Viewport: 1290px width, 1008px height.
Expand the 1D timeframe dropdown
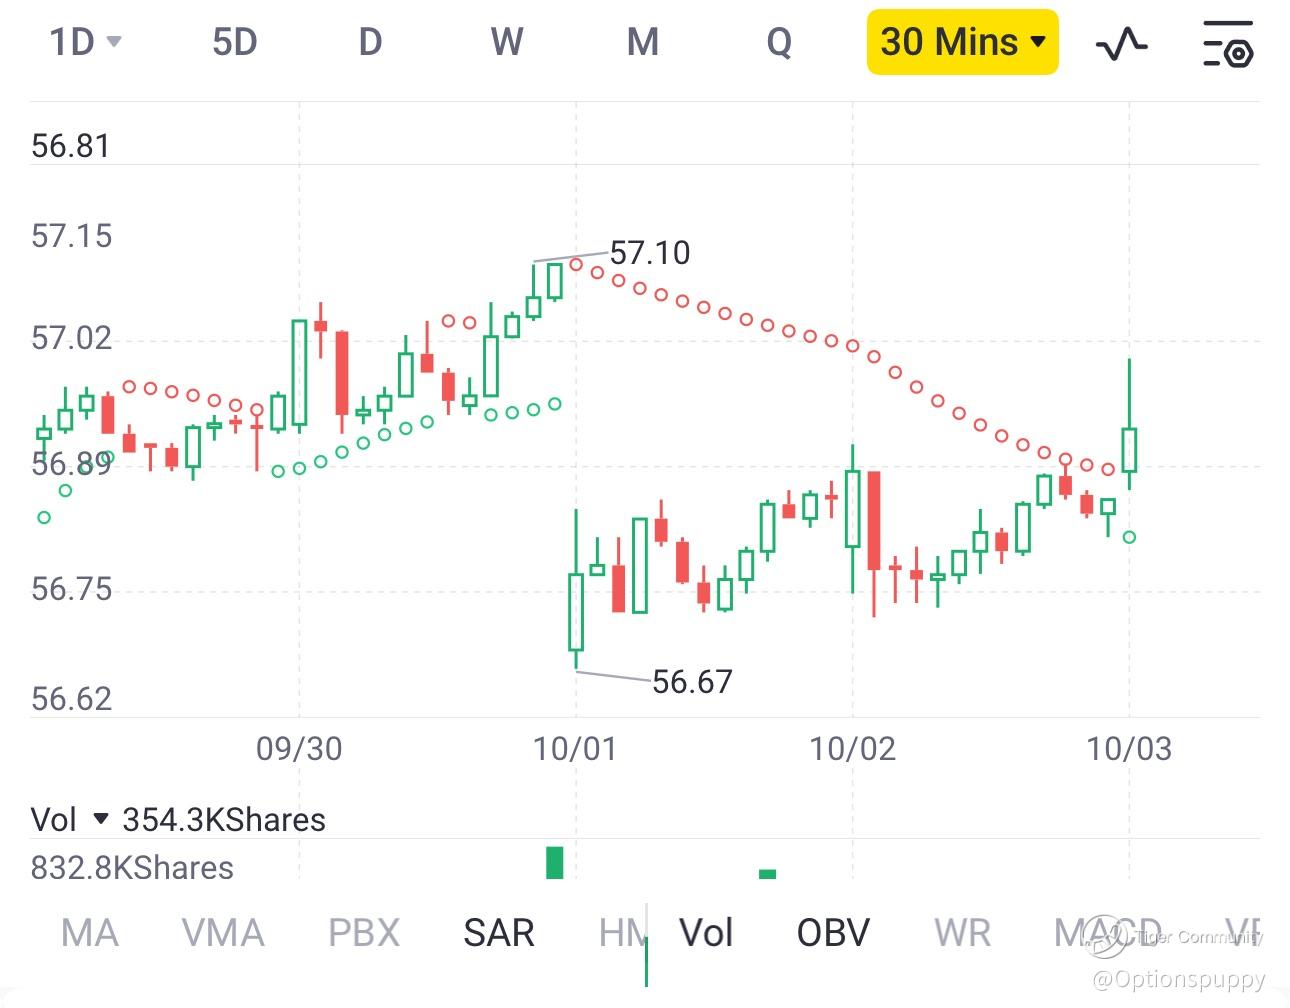tap(85, 42)
